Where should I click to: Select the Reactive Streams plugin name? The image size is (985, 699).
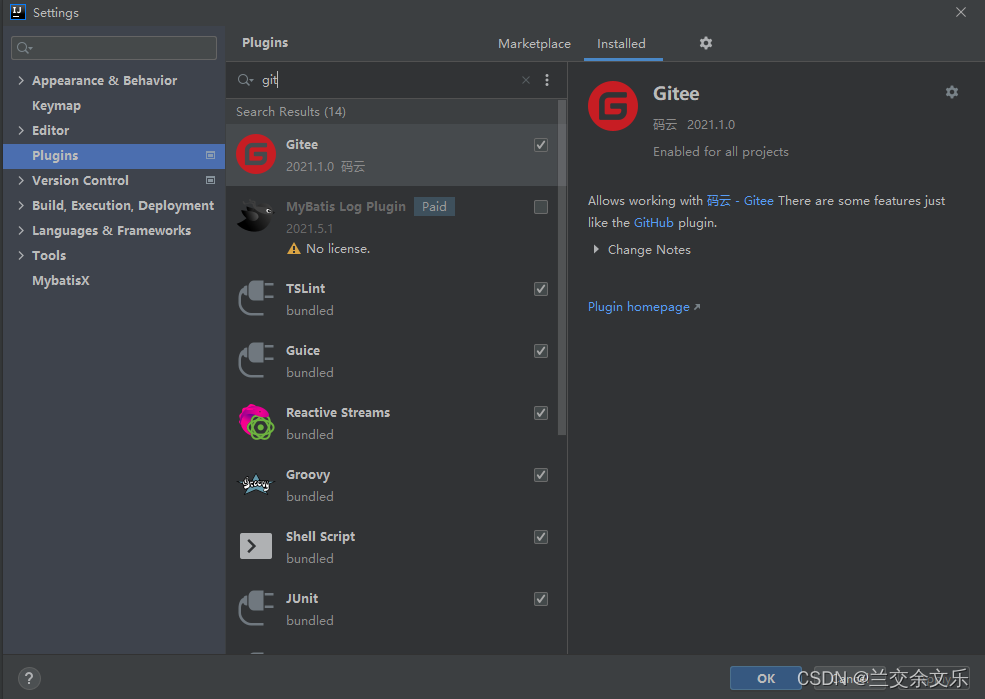click(x=338, y=413)
